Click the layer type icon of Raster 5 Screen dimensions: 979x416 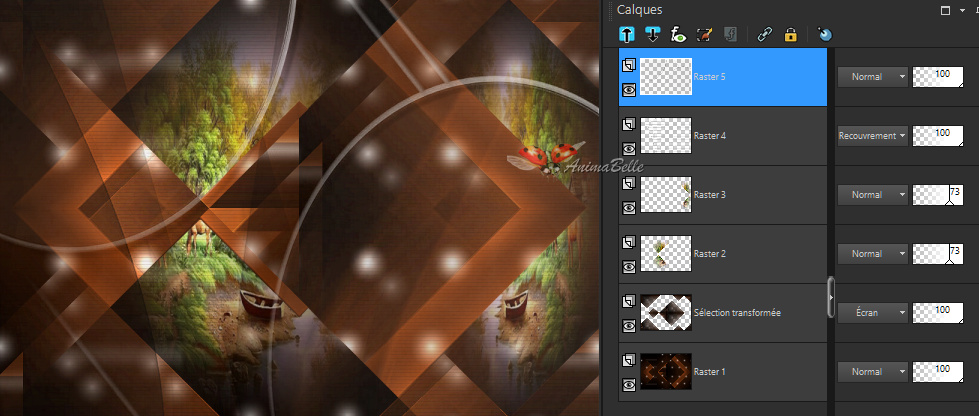point(629,64)
